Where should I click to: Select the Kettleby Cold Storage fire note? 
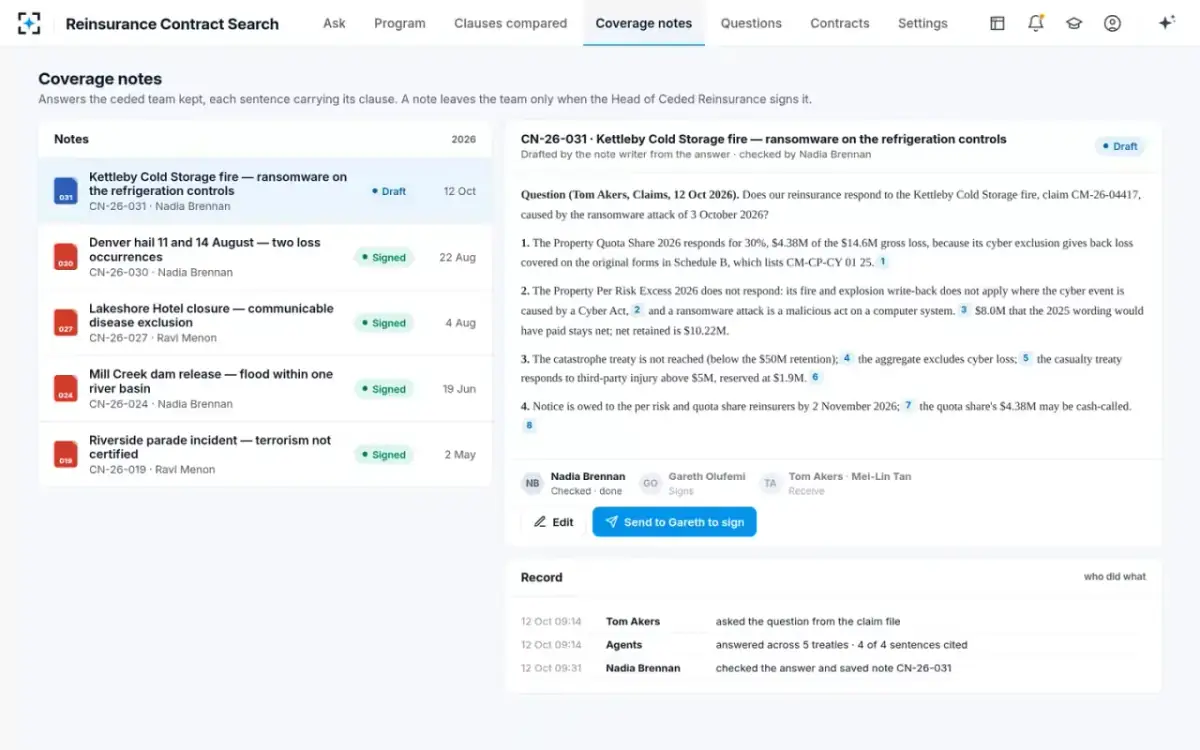[x=265, y=191]
